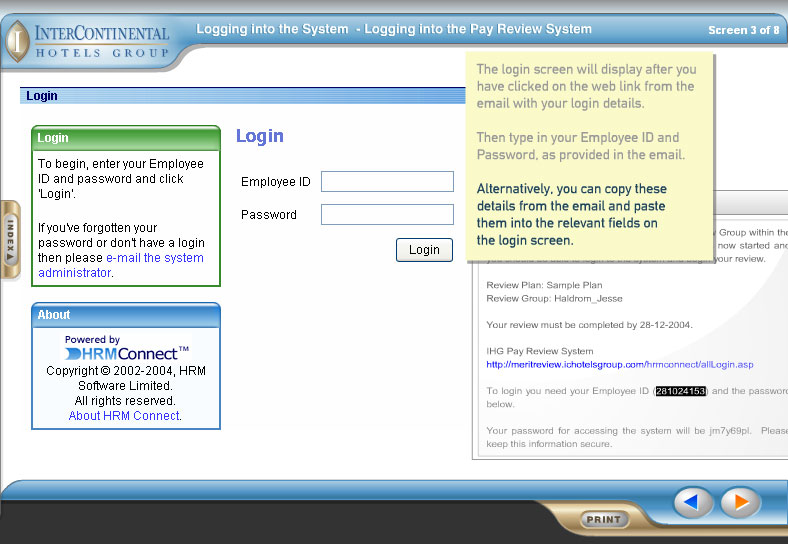This screenshot has width=788, height=544.
Task: Open About HRM Connect link
Action: coord(125,416)
